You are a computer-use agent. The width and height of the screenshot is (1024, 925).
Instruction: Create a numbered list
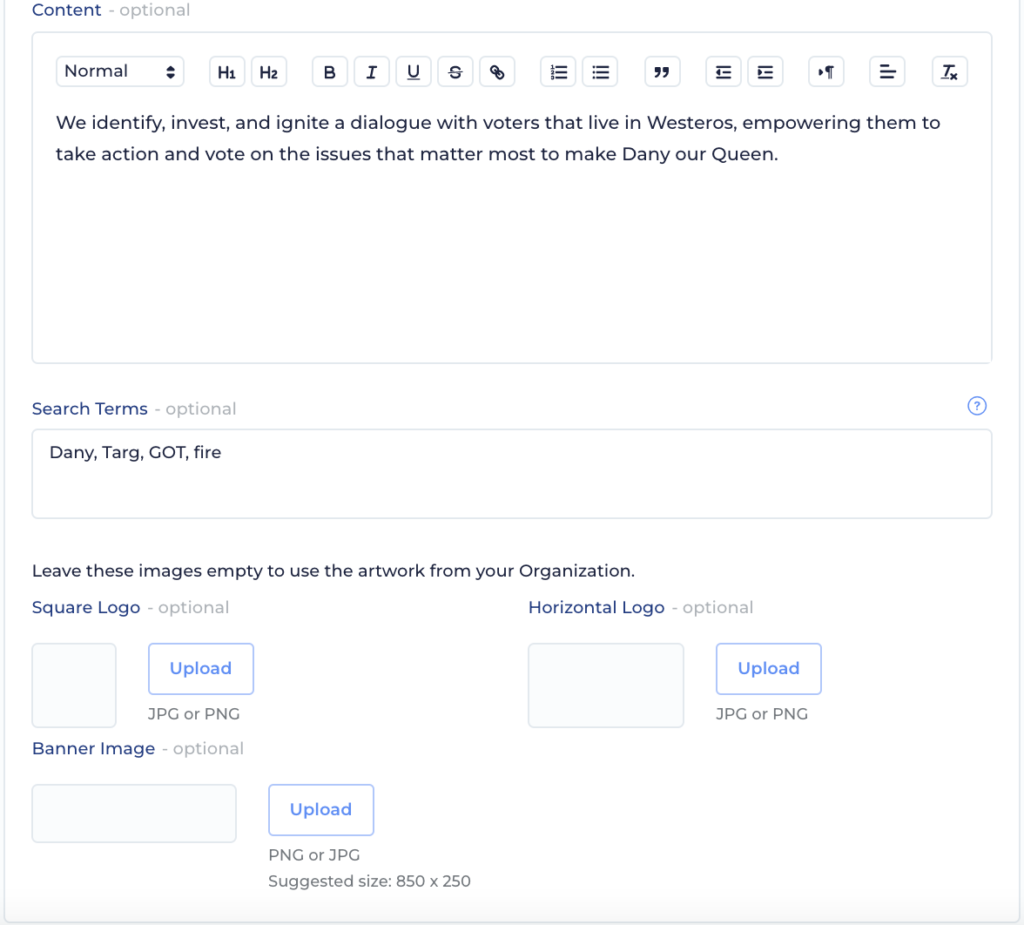click(558, 72)
